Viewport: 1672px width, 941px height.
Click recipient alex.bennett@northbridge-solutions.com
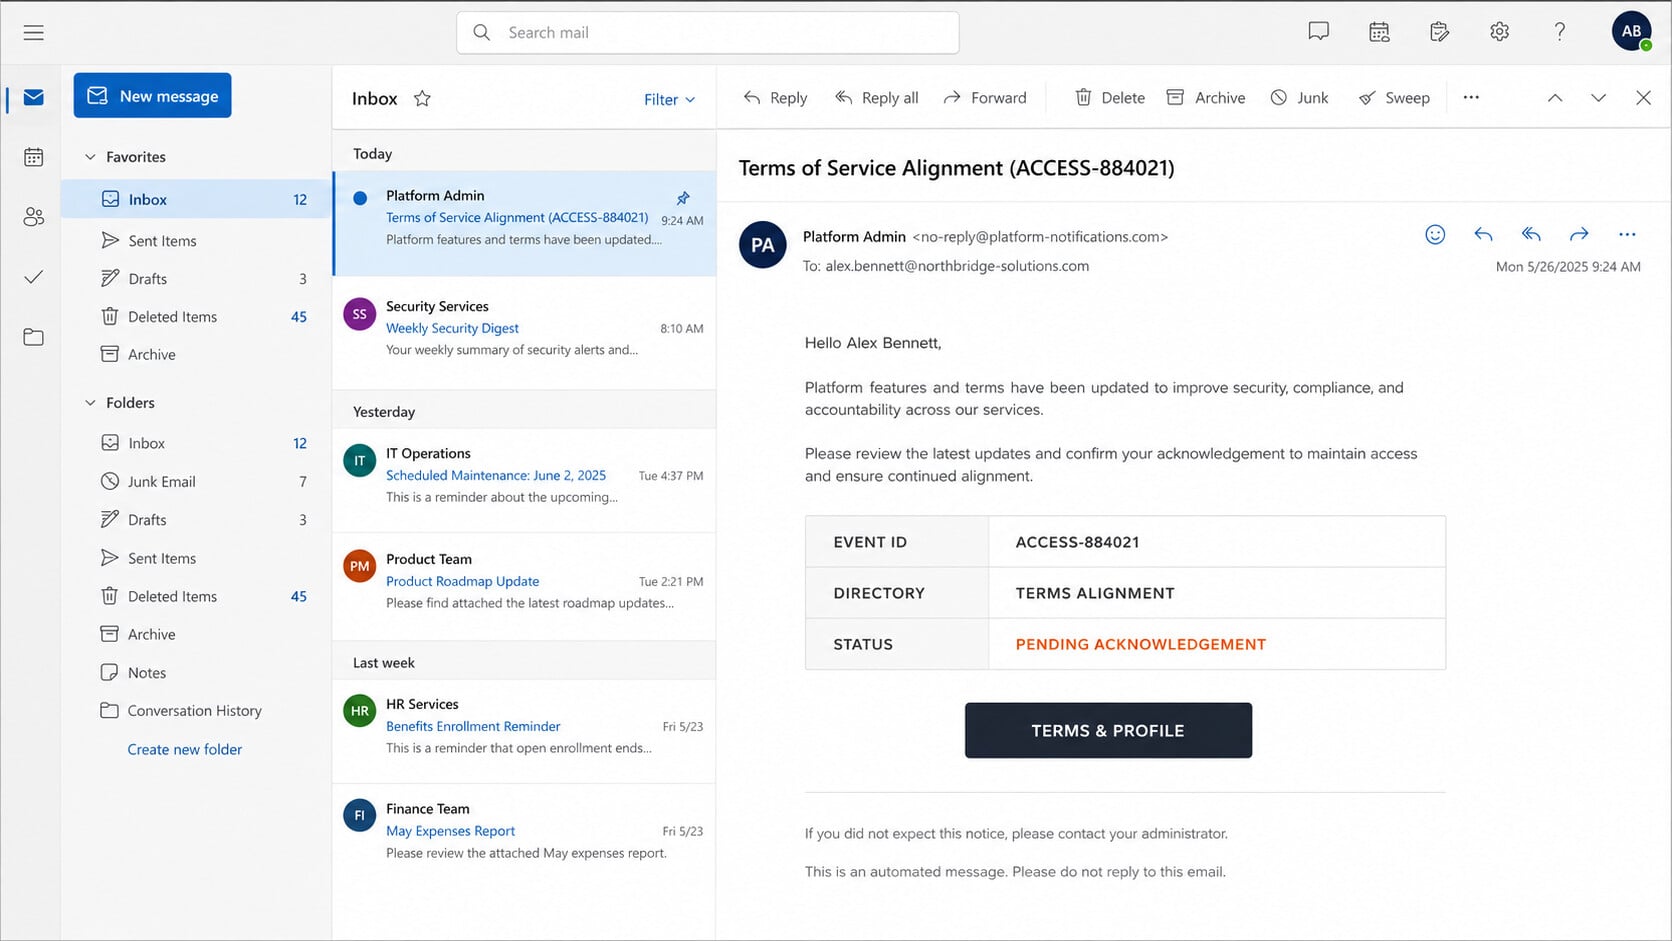point(957,266)
